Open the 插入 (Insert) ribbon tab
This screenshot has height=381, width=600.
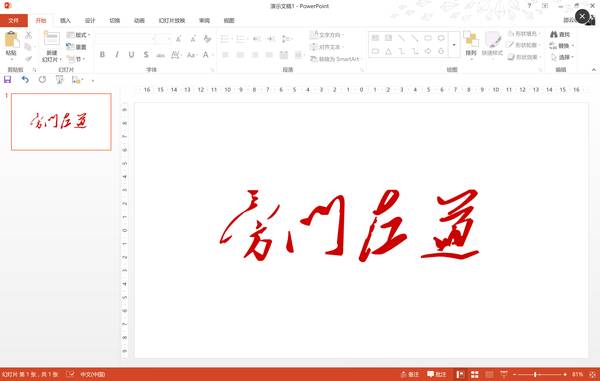65,21
